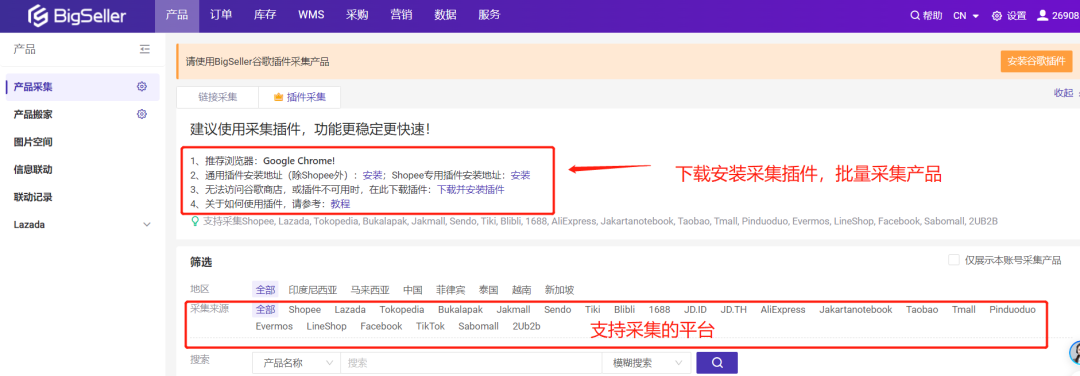The height and width of the screenshot is (376, 1080).
Task: Open the WMS top menu
Action: coord(311,15)
